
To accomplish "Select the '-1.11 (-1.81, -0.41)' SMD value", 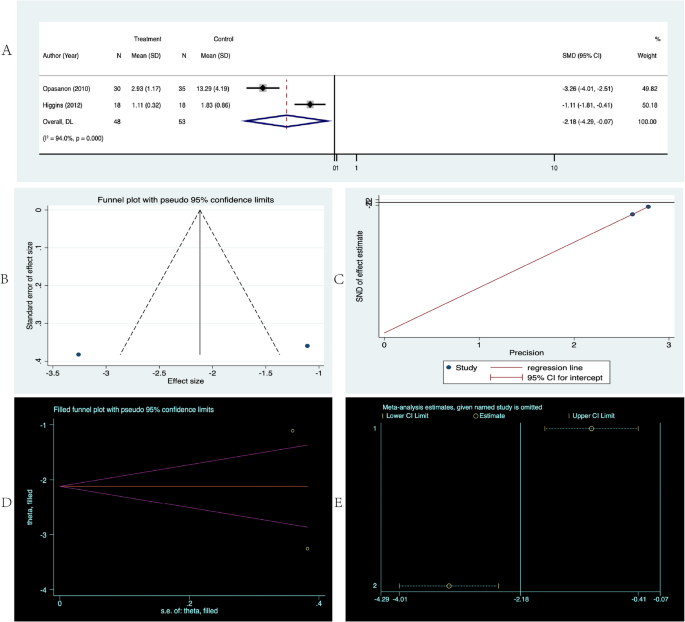I will [587, 105].
